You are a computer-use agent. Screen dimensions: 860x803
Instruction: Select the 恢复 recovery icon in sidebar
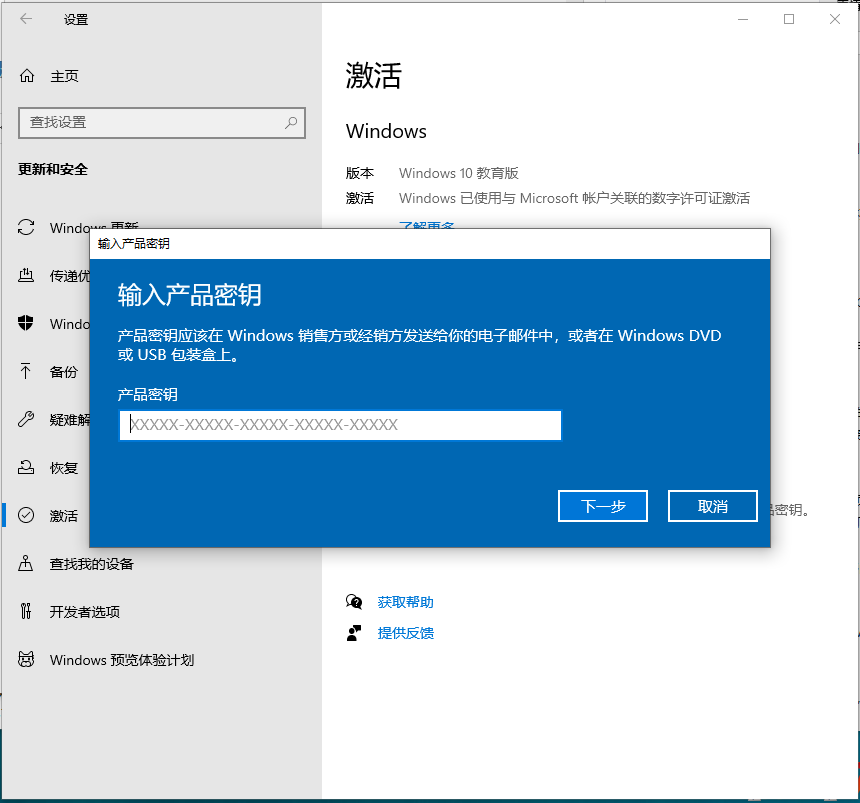point(27,468)
